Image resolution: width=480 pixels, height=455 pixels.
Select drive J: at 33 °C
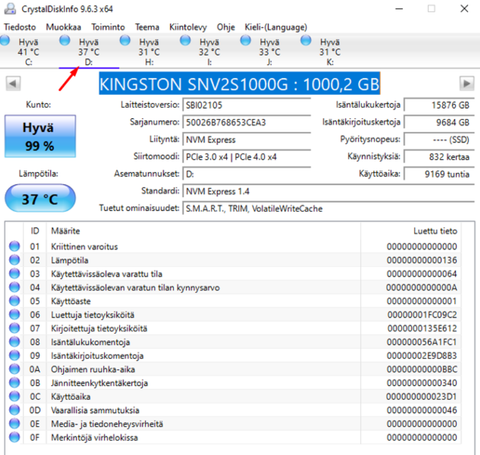270,52
